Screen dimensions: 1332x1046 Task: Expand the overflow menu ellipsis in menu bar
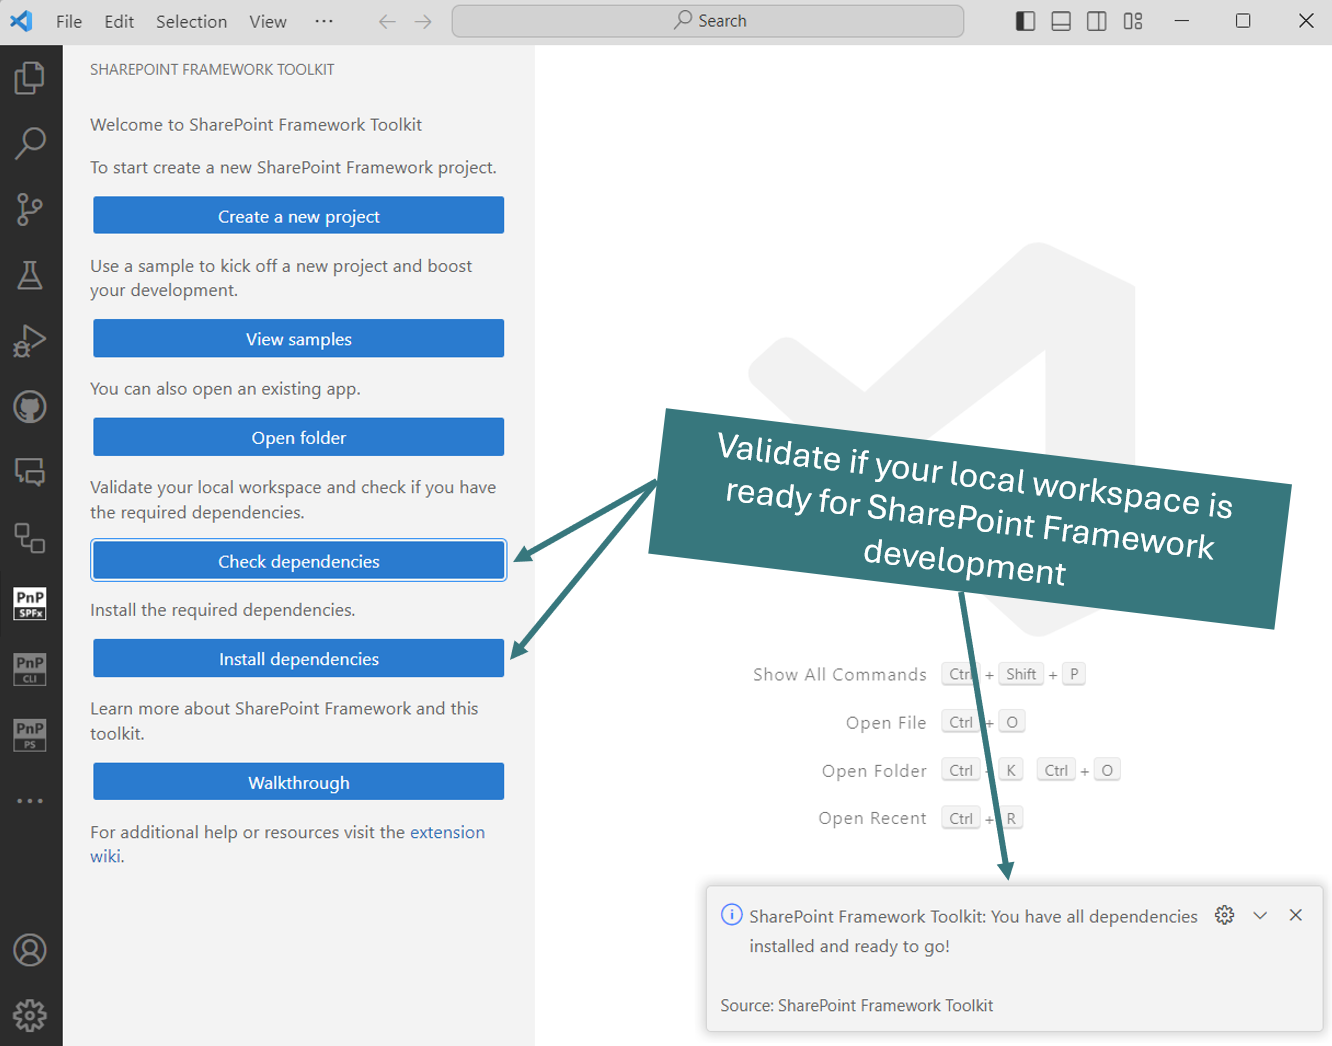point(324,21)
